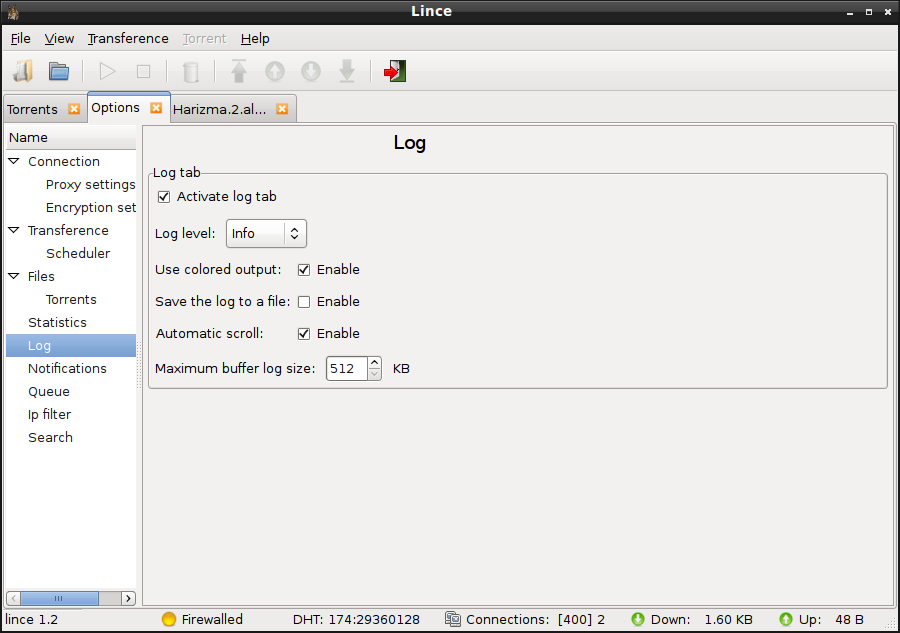Viewport: 900px width, 633px height.
Task: Click the yellow Firewalled status icon
Action: 169,619
